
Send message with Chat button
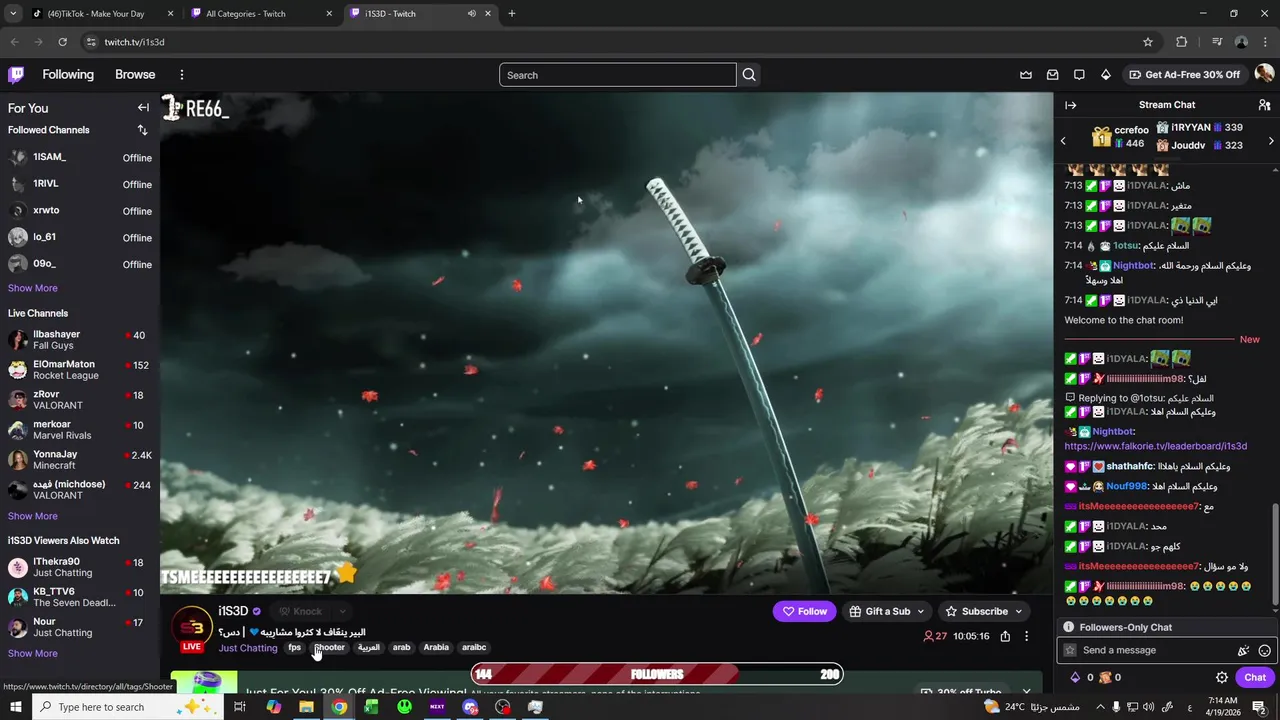(1255, 677)
